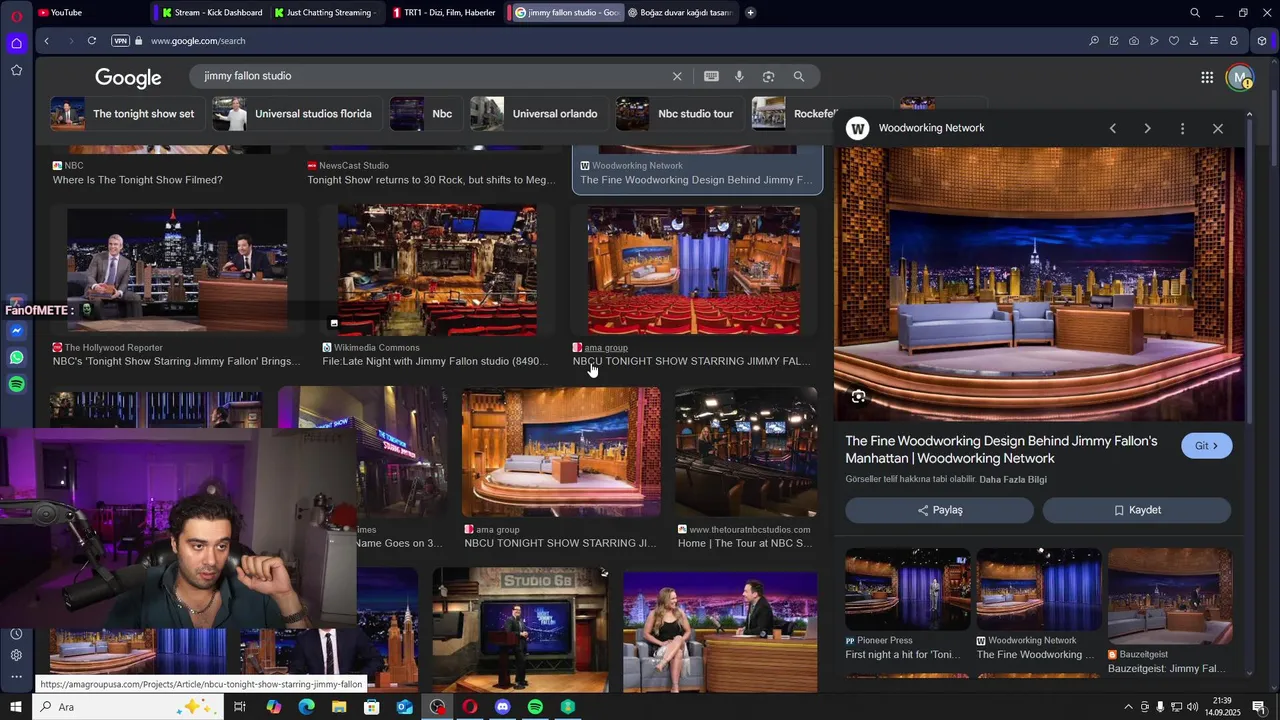The width and height of the screenshot is (1280, 720).
Task: Open Microsoft Edge from the taskbar
Action: point(306,707)
